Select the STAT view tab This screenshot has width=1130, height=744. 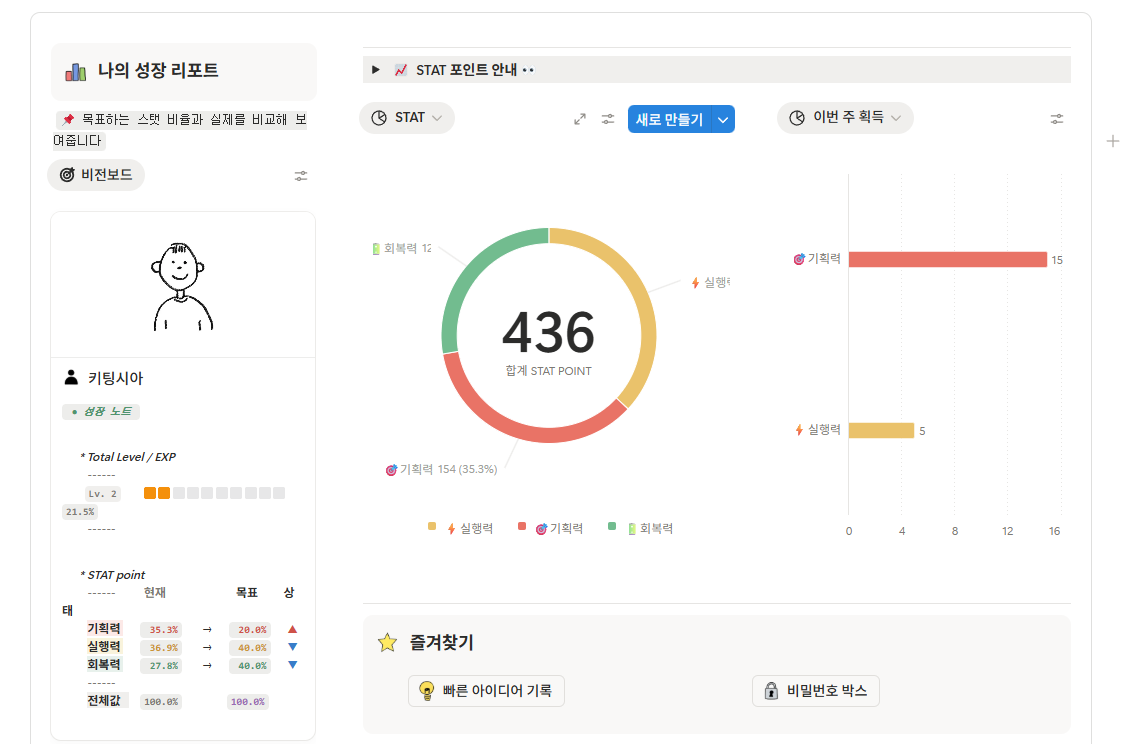pos(406,118)
